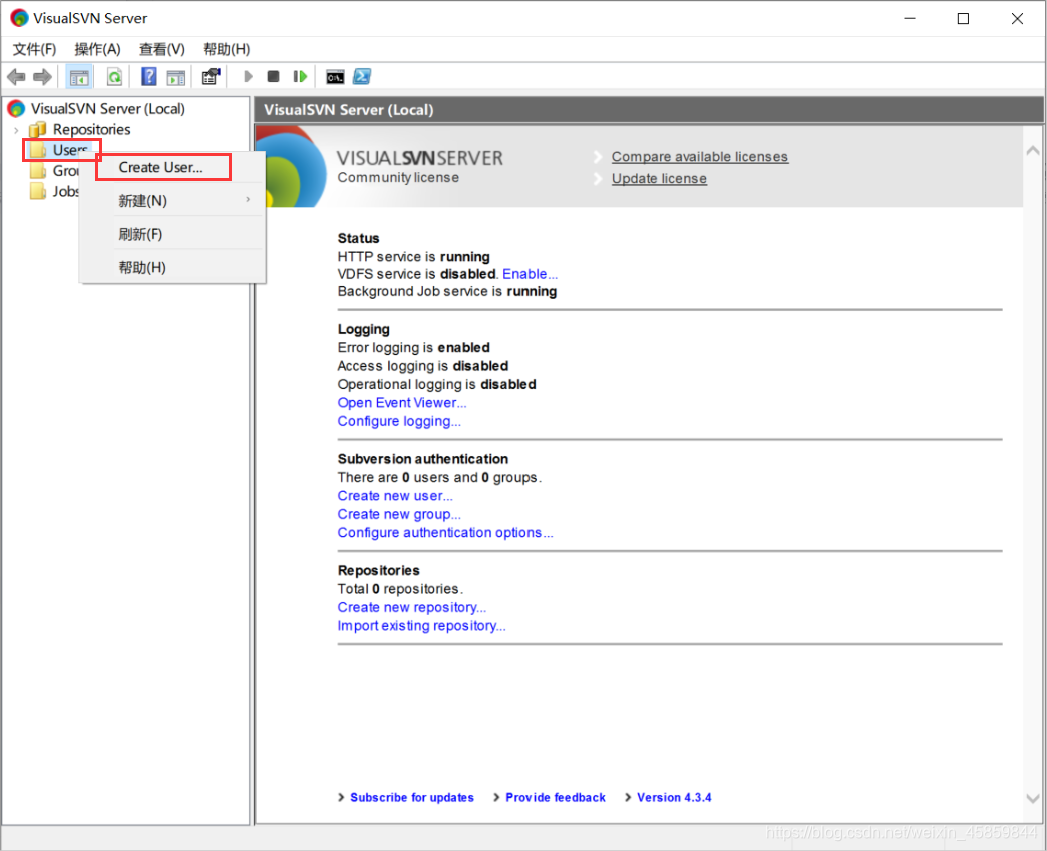This screenshot has width=1047, height=851.
Task: Click Provide feedback link
Action: point(556,797)
